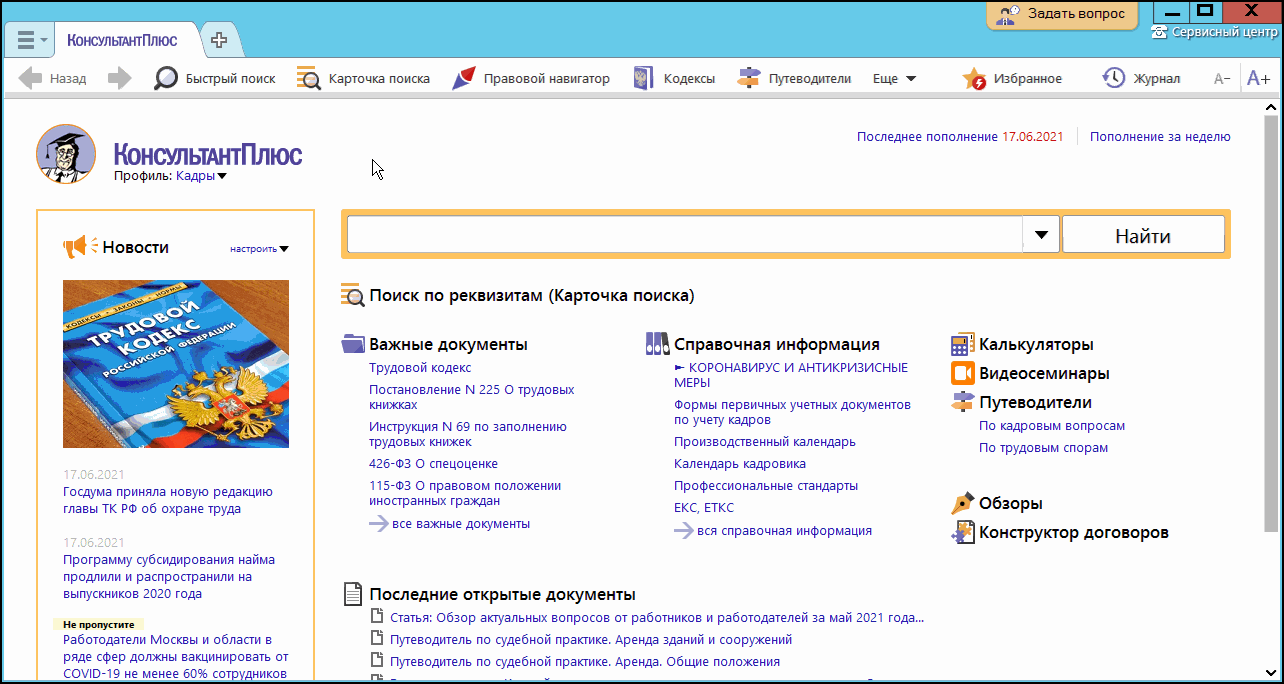
Task: Open Производственный календарь link
Action: point(765,442)
